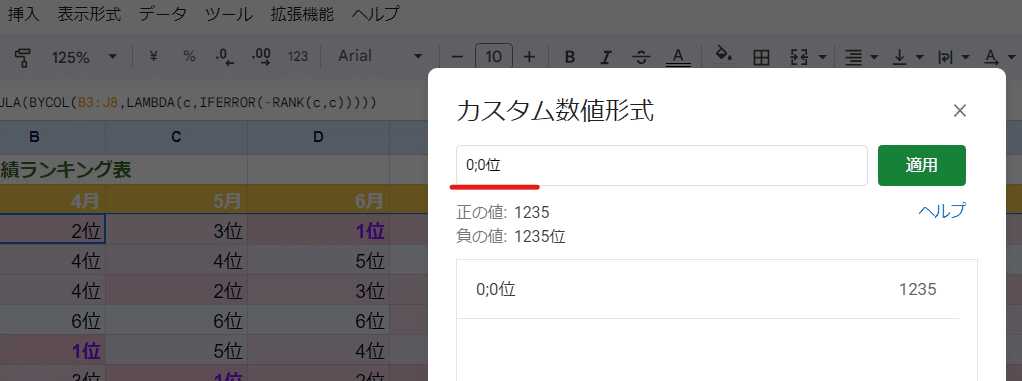Open the Arial font dropdown
The image size is (1022, 381).
(x=381, y=57)
